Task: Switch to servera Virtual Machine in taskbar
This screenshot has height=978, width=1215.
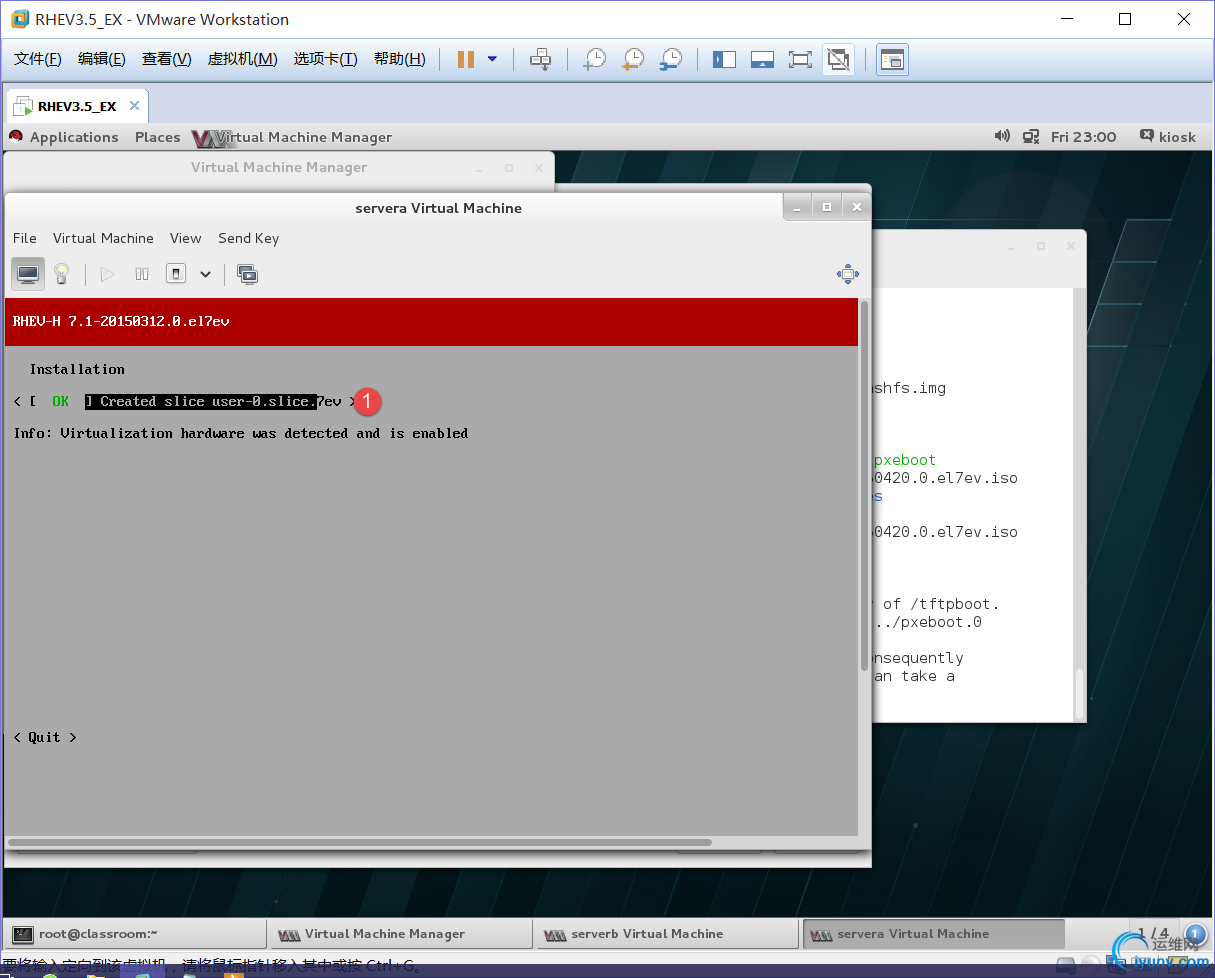Action: click(x=933, y=934)
